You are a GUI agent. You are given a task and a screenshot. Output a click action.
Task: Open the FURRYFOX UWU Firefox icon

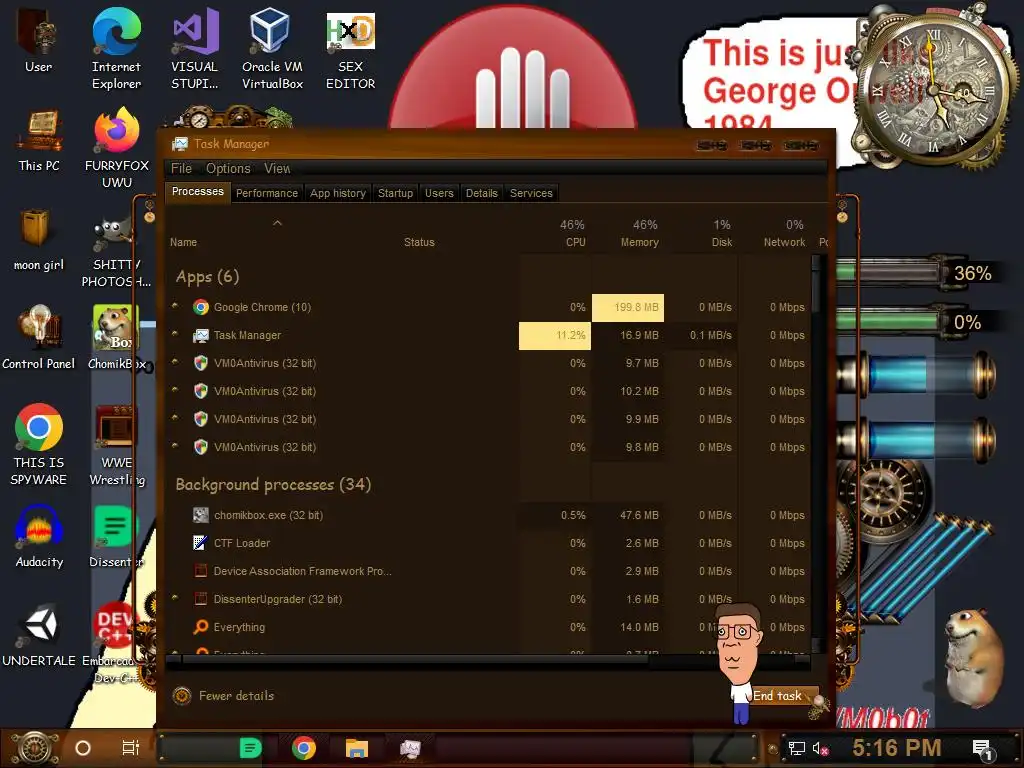(117, 148)
